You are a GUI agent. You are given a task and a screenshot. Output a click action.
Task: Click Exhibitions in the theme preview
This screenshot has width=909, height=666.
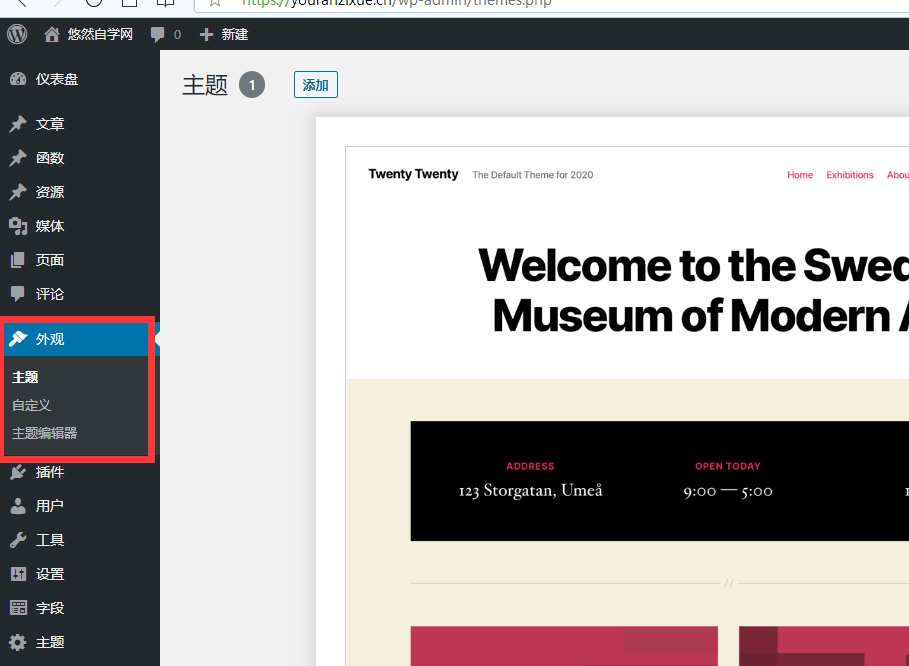(850, 175)
